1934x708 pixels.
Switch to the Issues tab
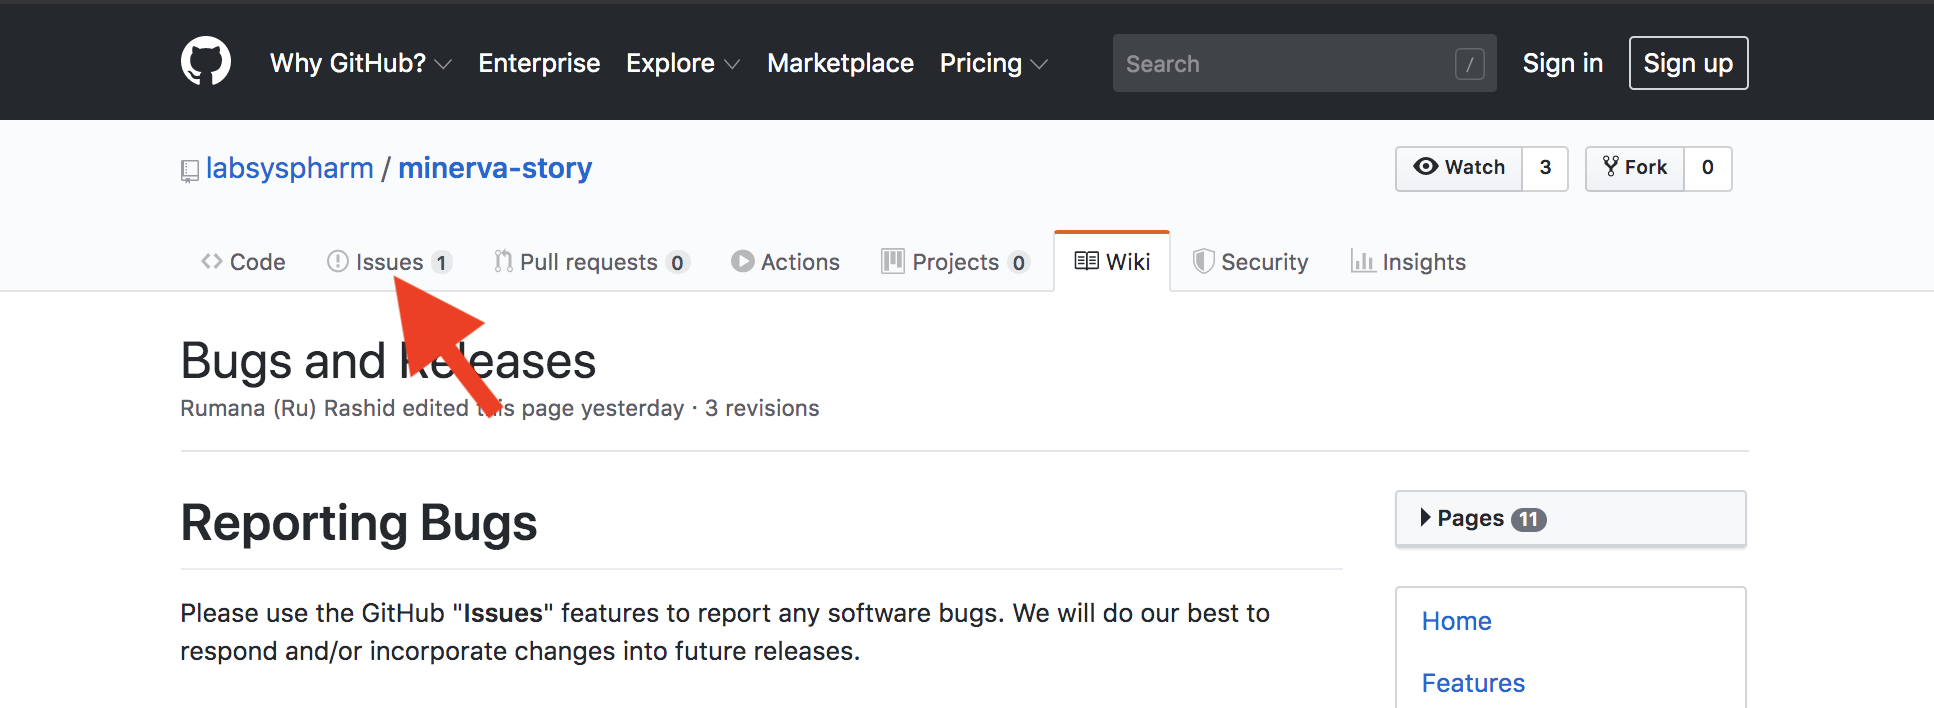[x=389, y=262]
